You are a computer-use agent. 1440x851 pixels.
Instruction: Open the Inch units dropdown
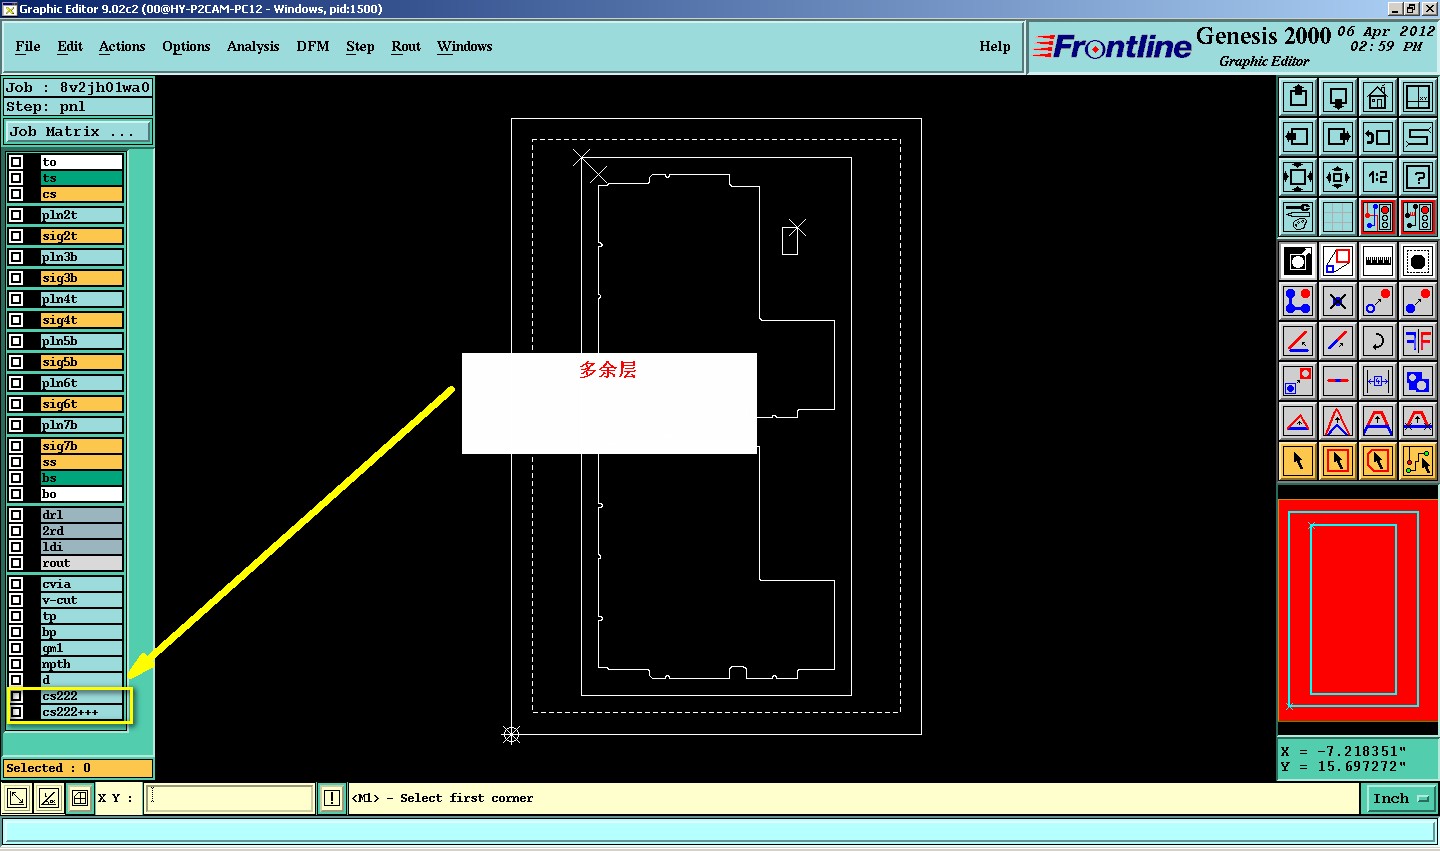1400,798
